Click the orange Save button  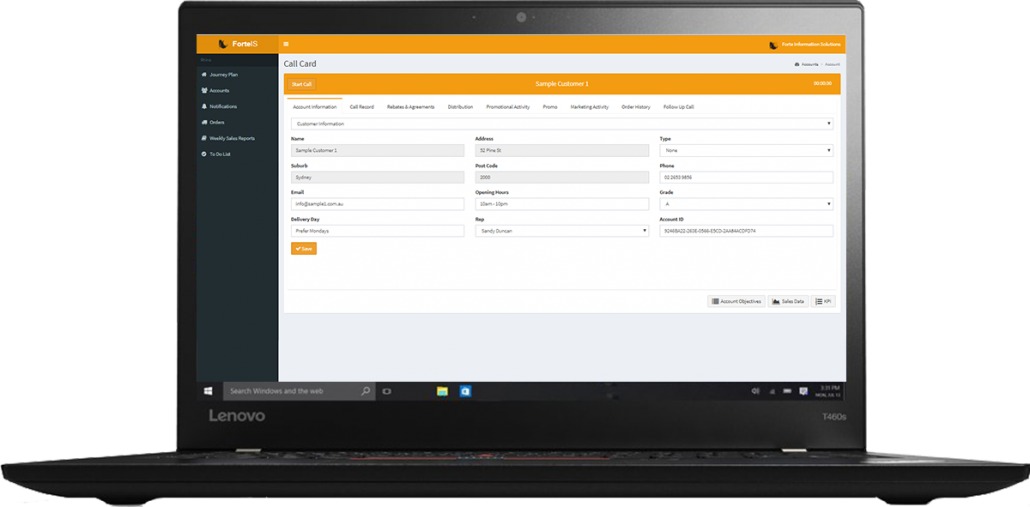[304, 248]
